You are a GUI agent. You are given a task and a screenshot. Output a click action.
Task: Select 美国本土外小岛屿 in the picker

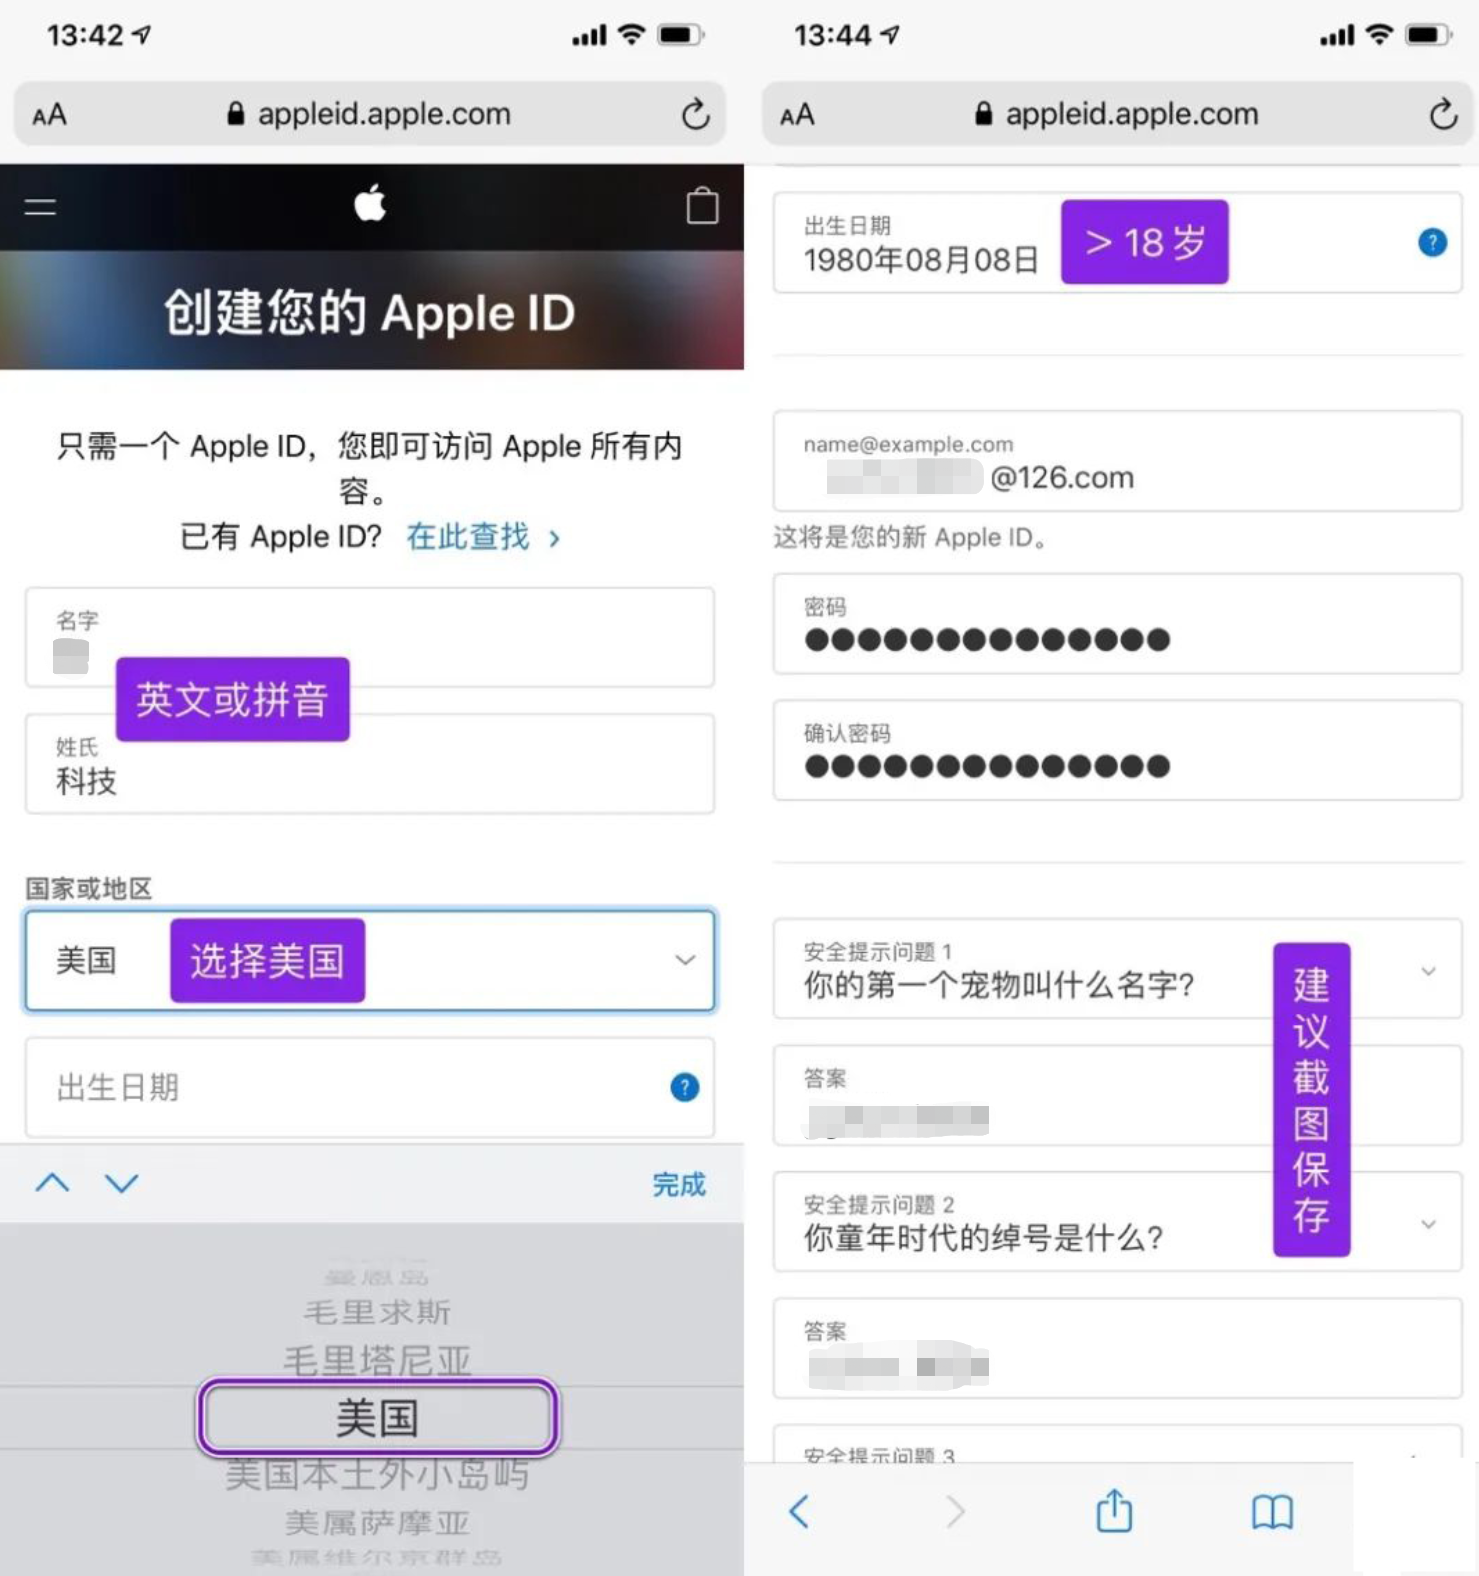point(377,1474)
